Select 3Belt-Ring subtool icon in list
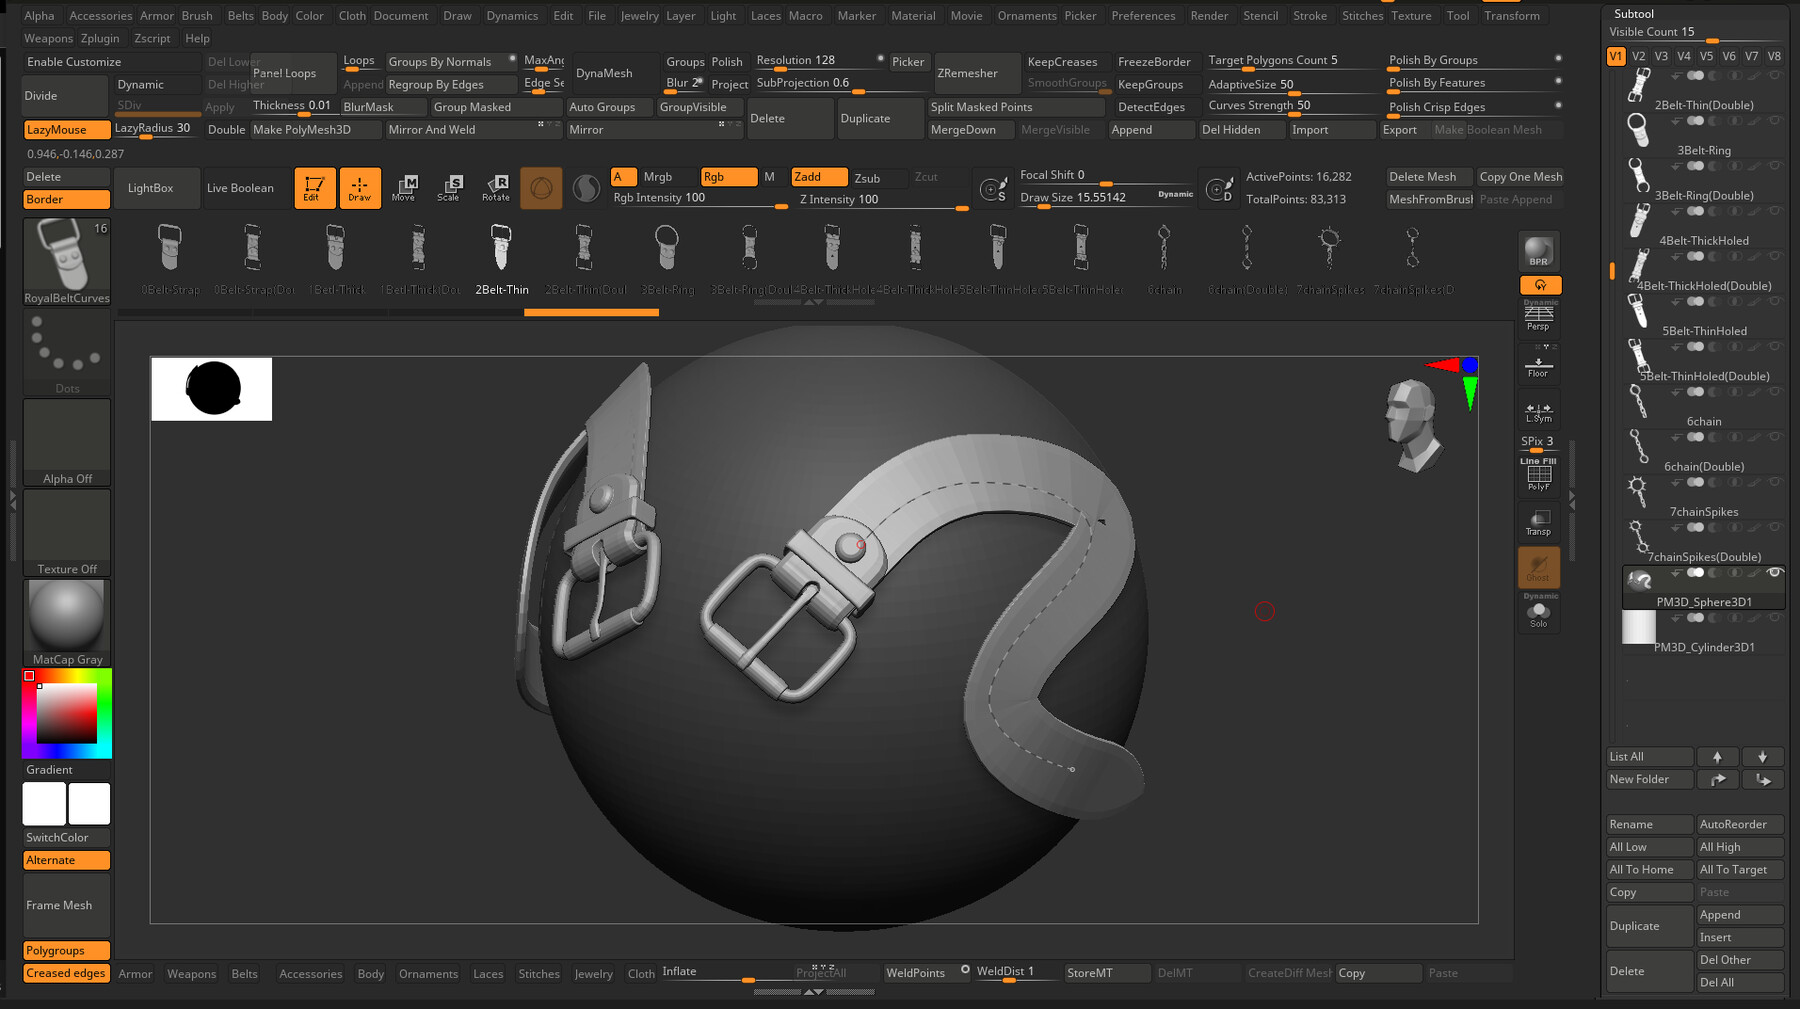 1638,130
